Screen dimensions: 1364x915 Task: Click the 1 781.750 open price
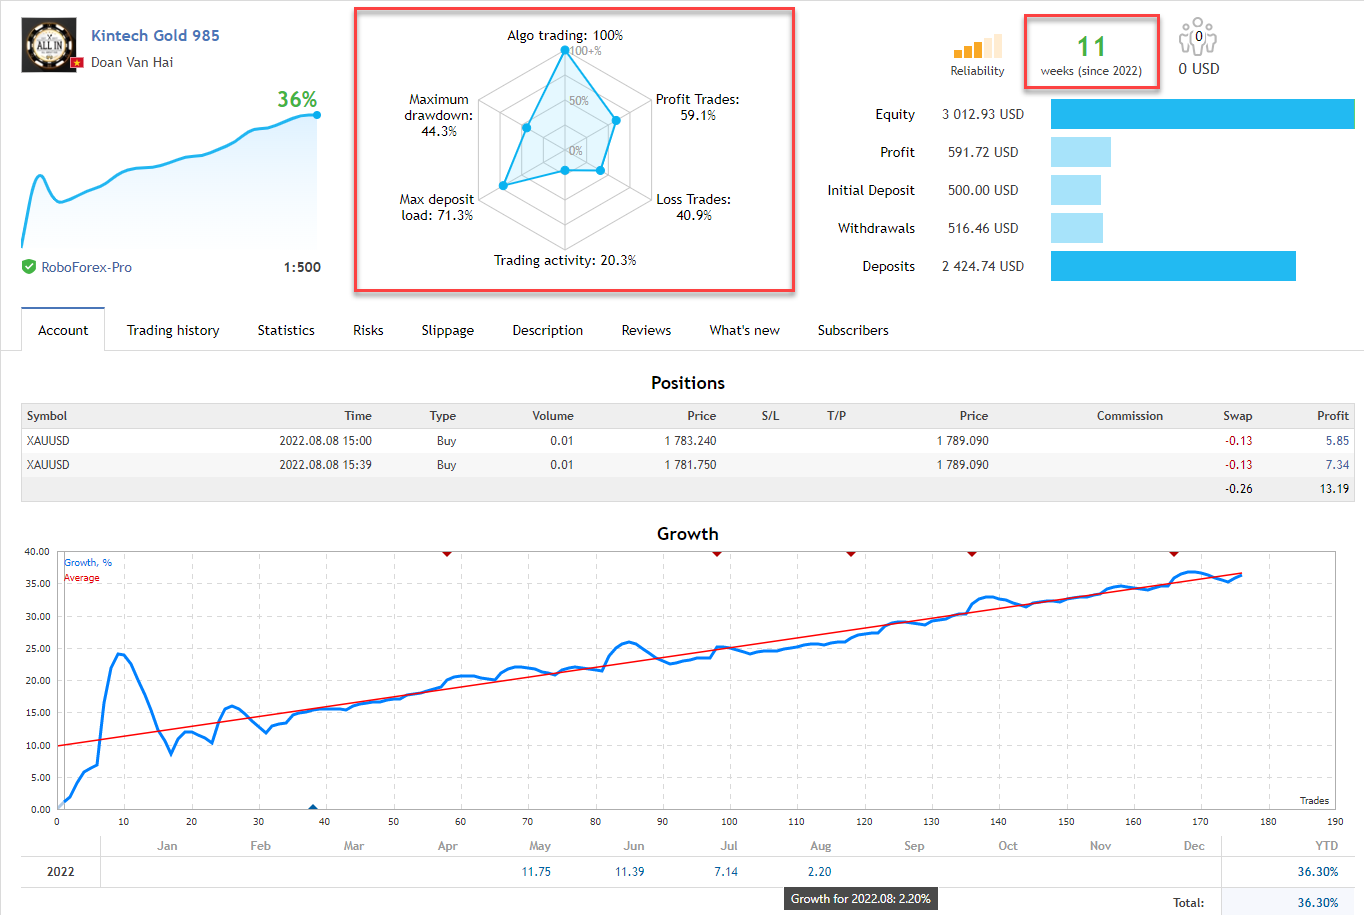(690, 465)
